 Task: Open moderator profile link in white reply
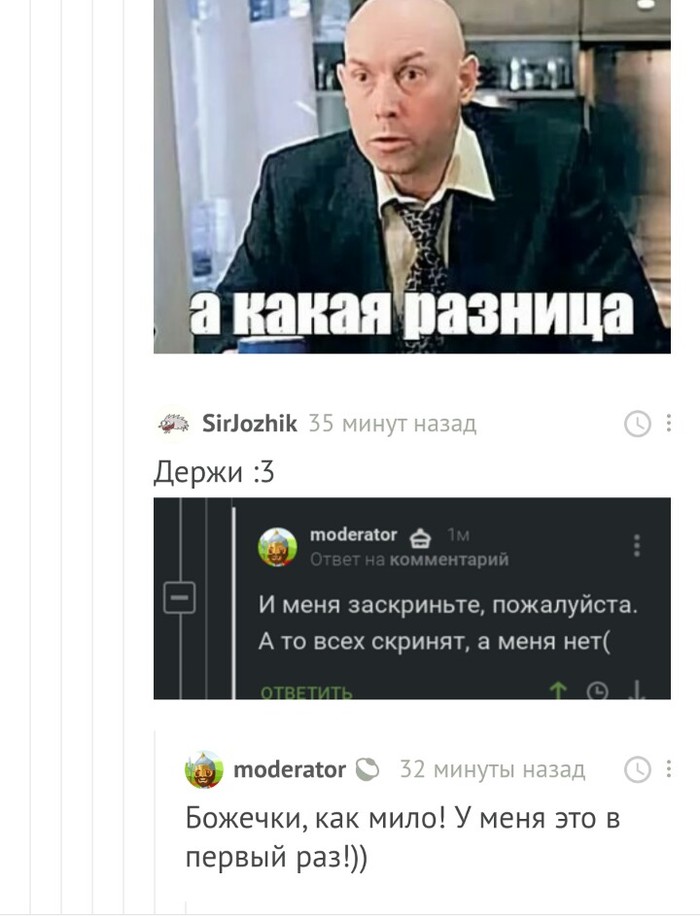(x=289, y=769)
